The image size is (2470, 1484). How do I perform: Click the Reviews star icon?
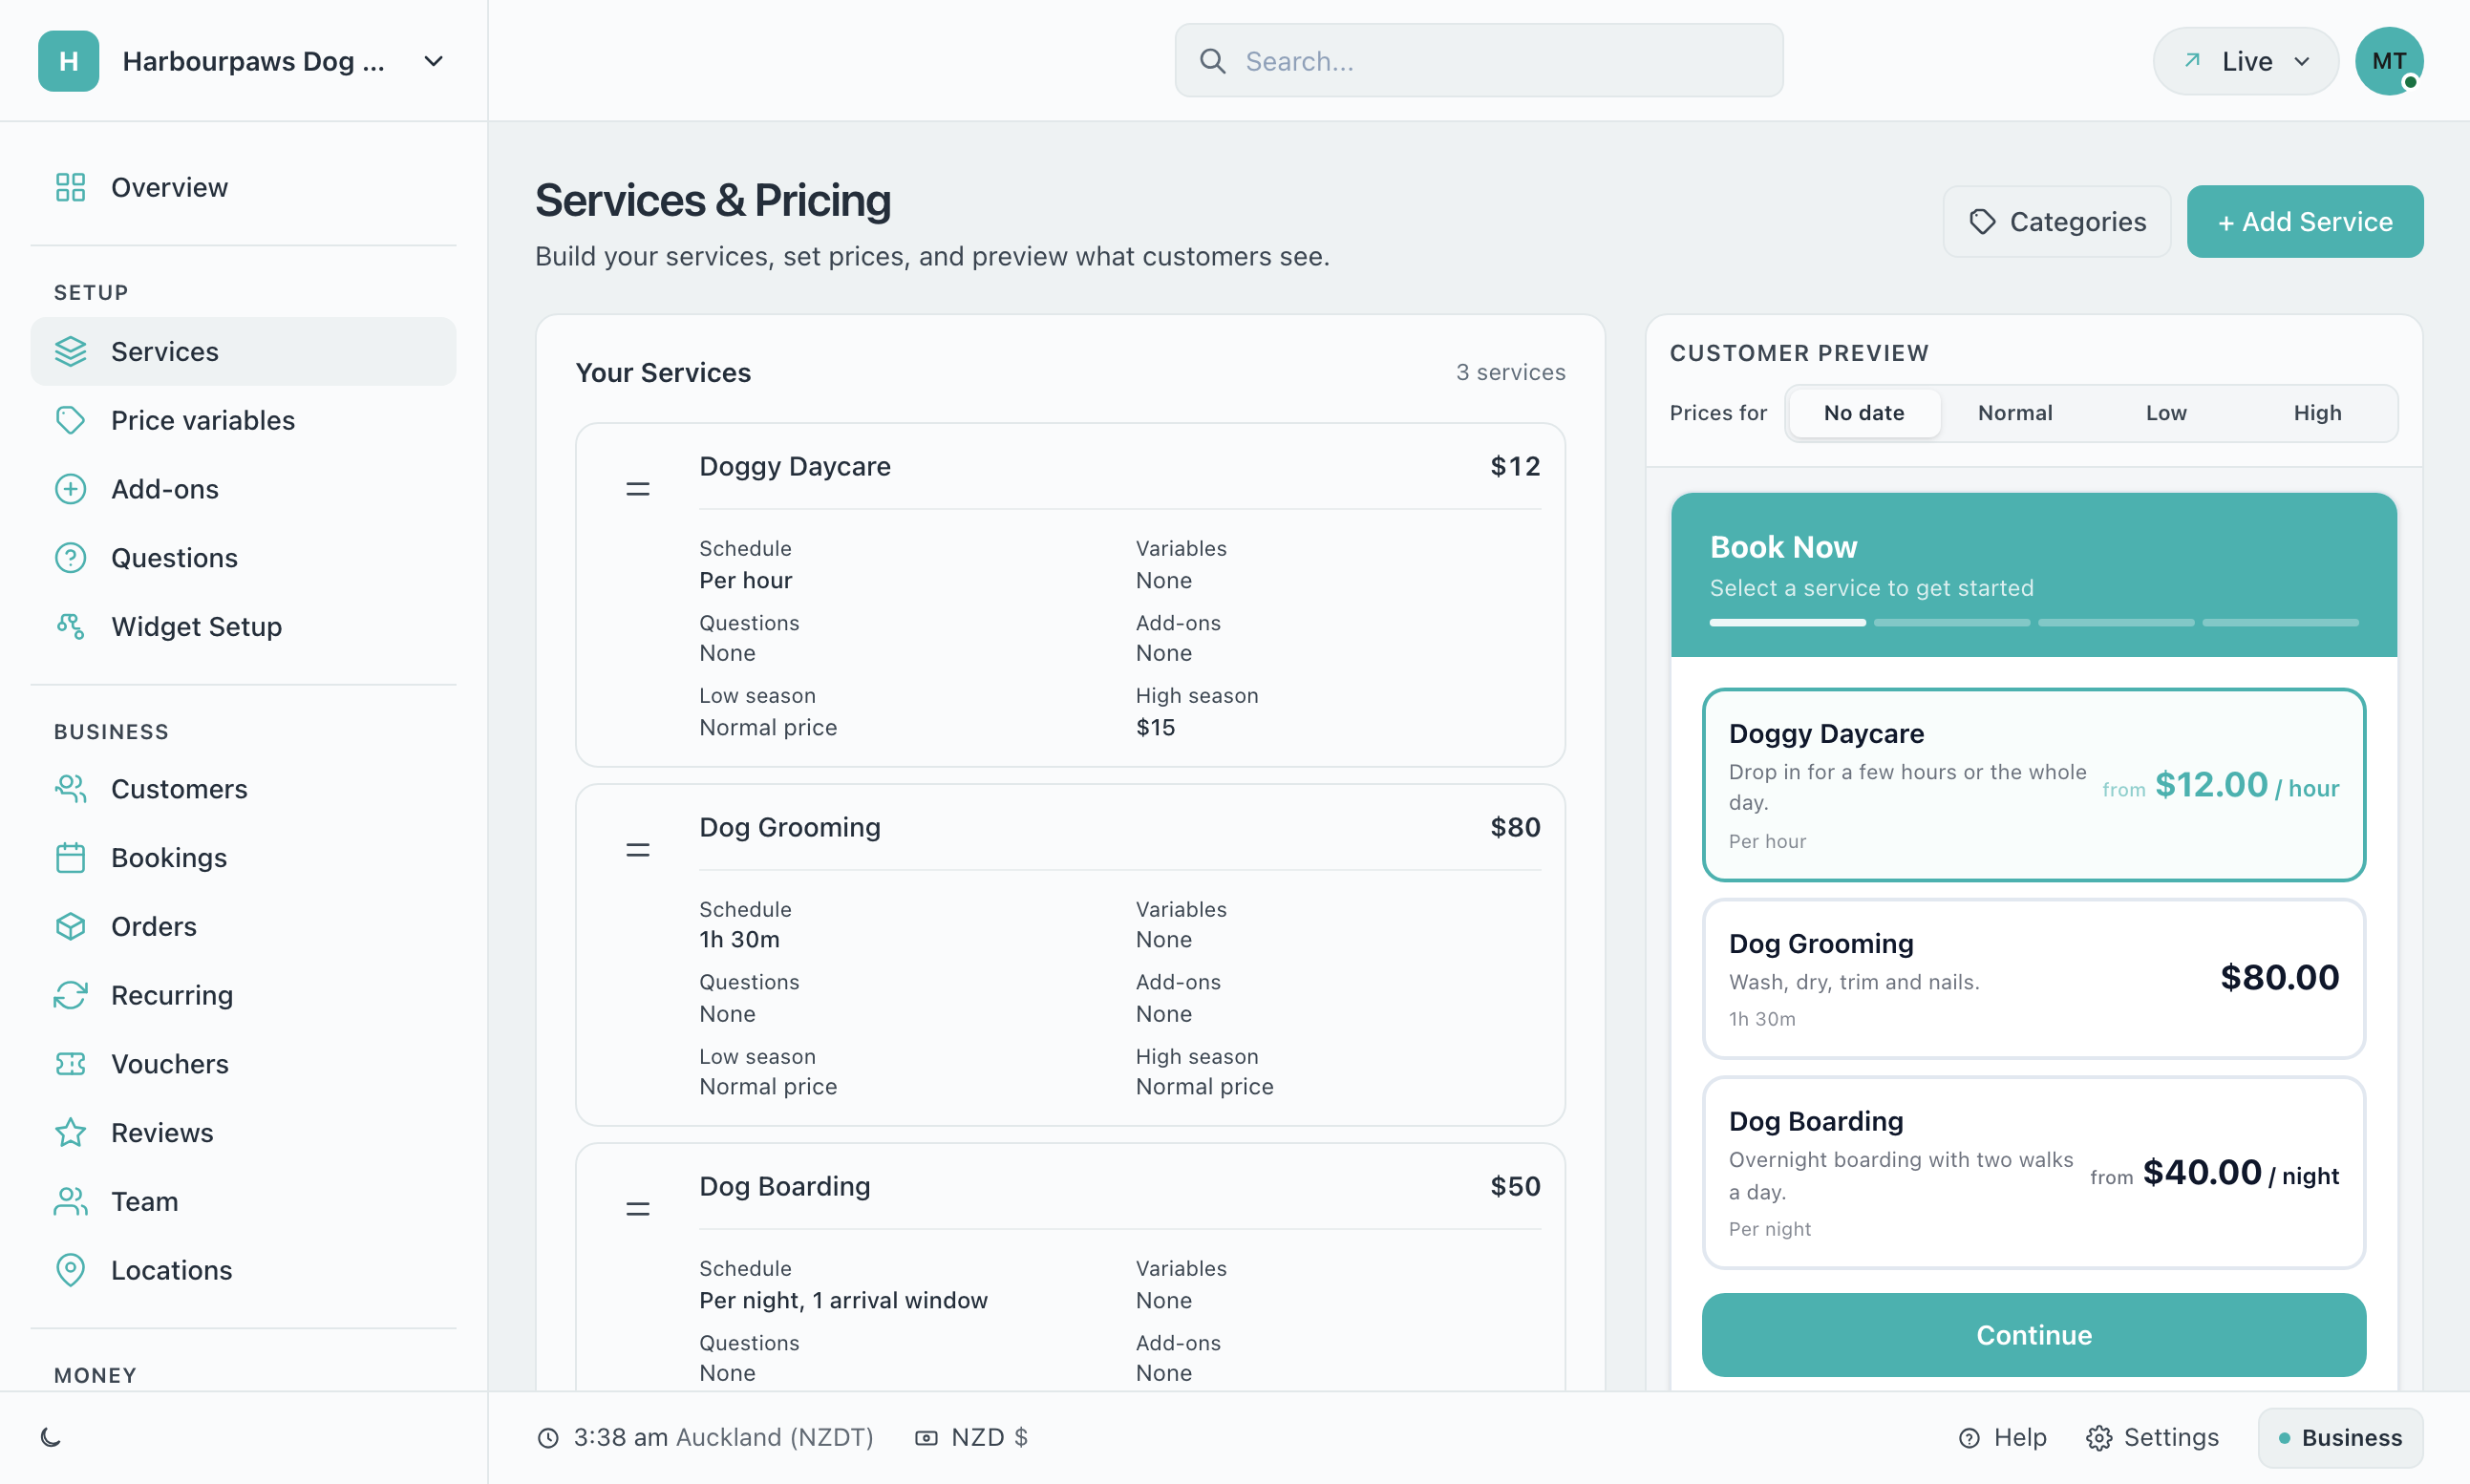pos(70,1132)
